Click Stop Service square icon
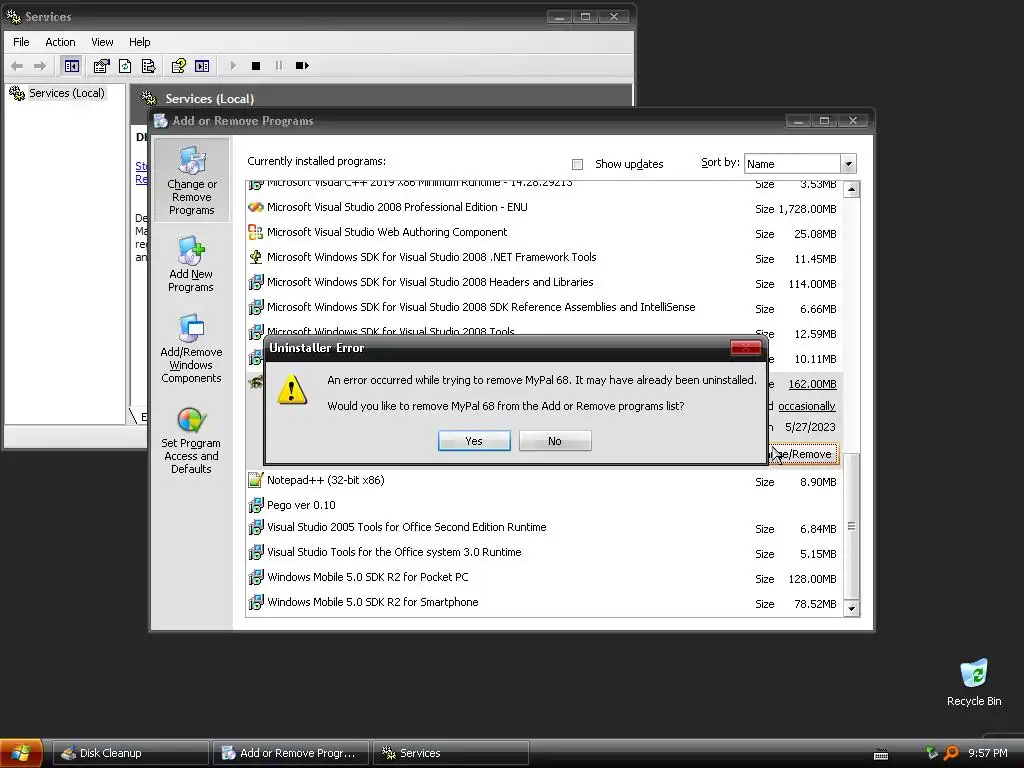Viewport: 1024px width, 768px height. coord(256,66)
